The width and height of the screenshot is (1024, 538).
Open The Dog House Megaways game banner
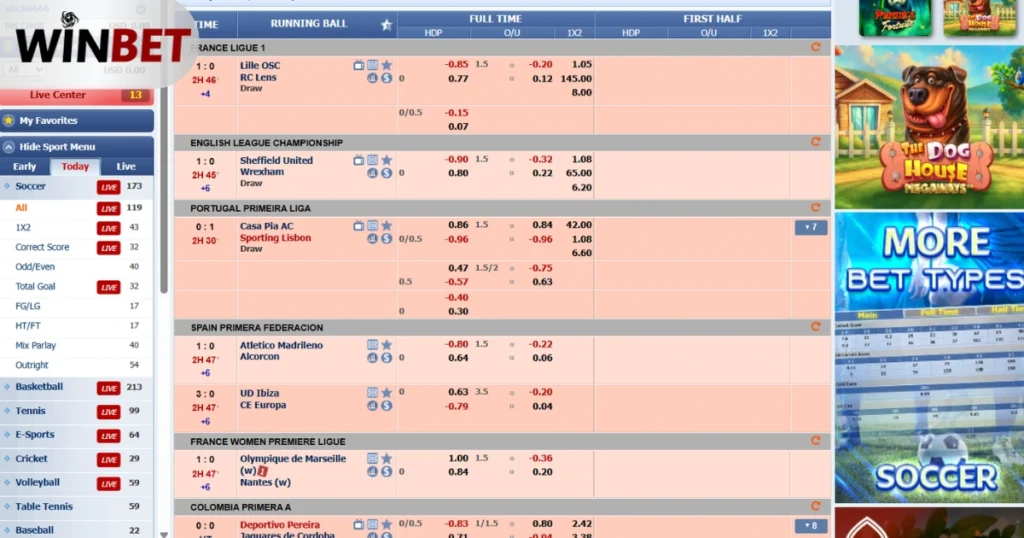pos(929,127)
